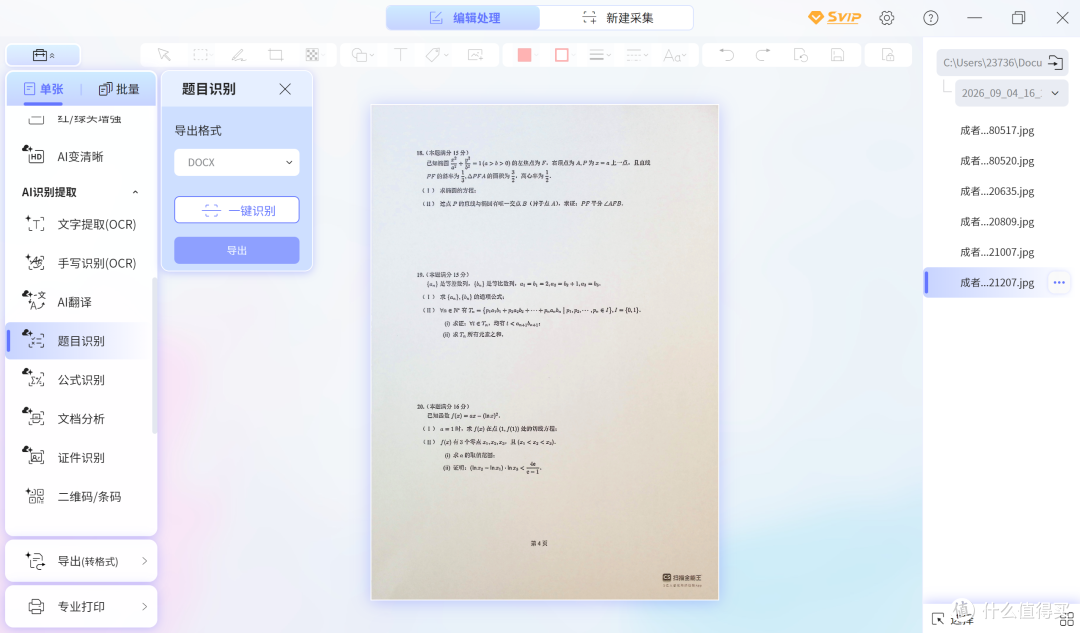Insert image using the picture icon

(x=475, y=55)
